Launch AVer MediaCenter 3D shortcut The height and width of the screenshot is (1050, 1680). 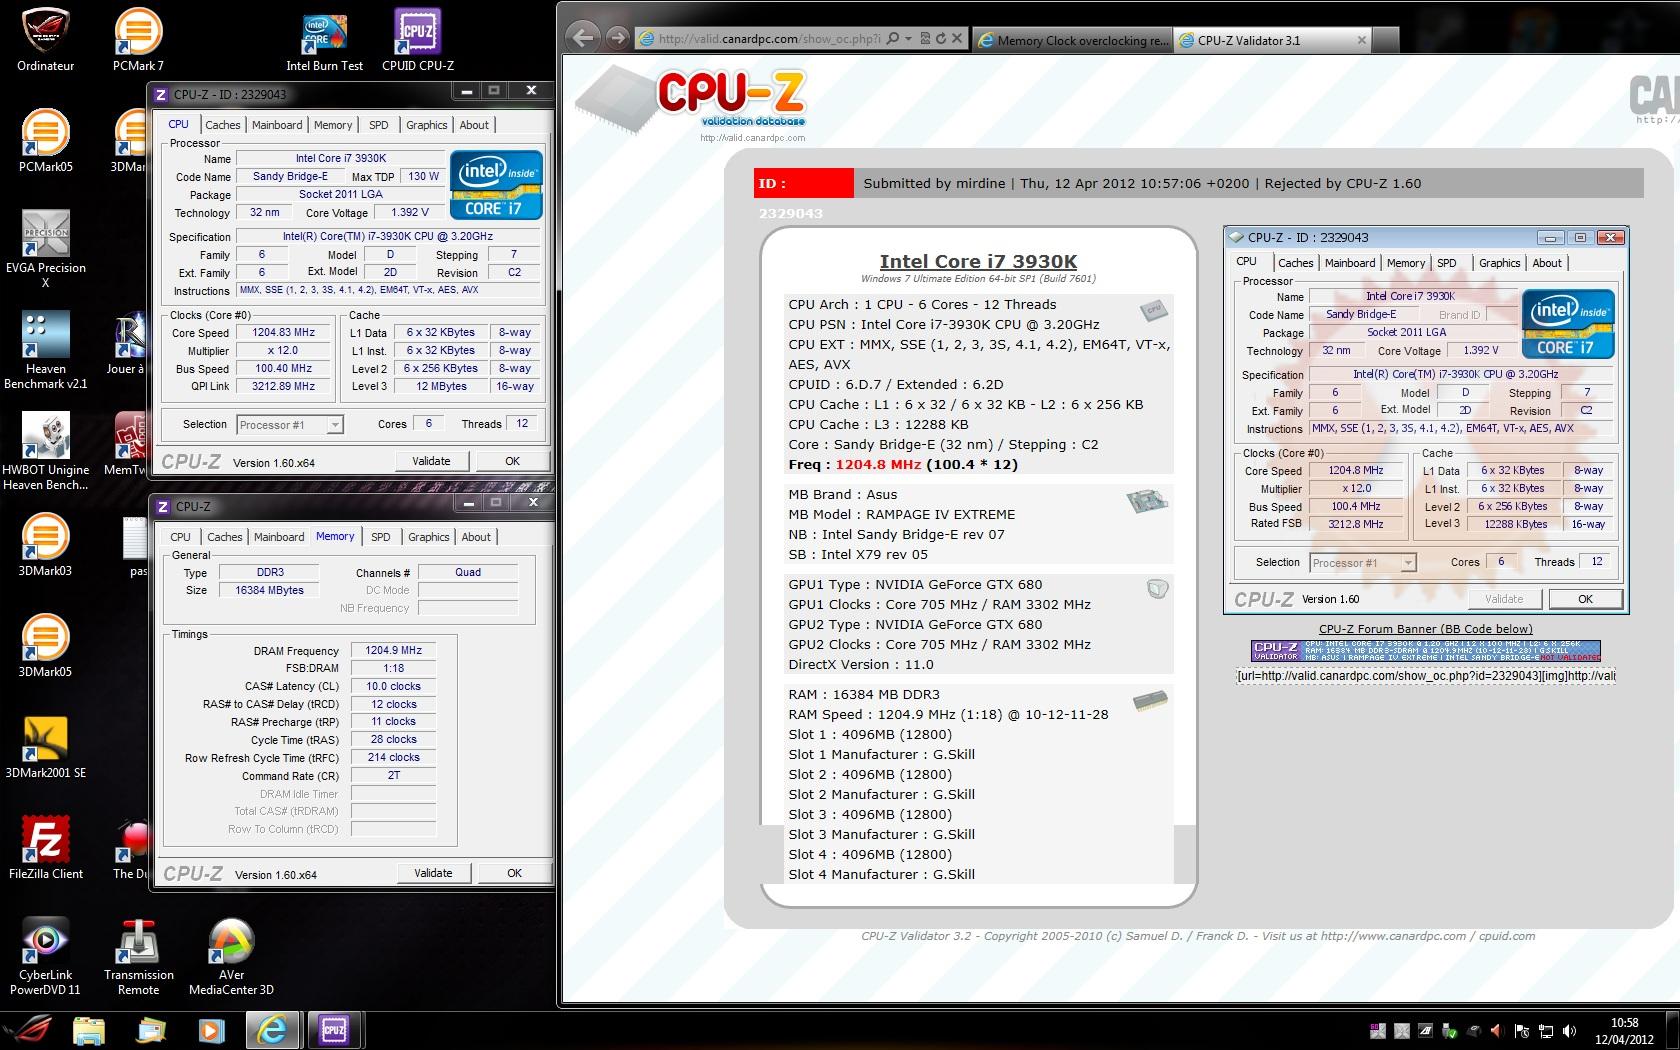[231, 957]
